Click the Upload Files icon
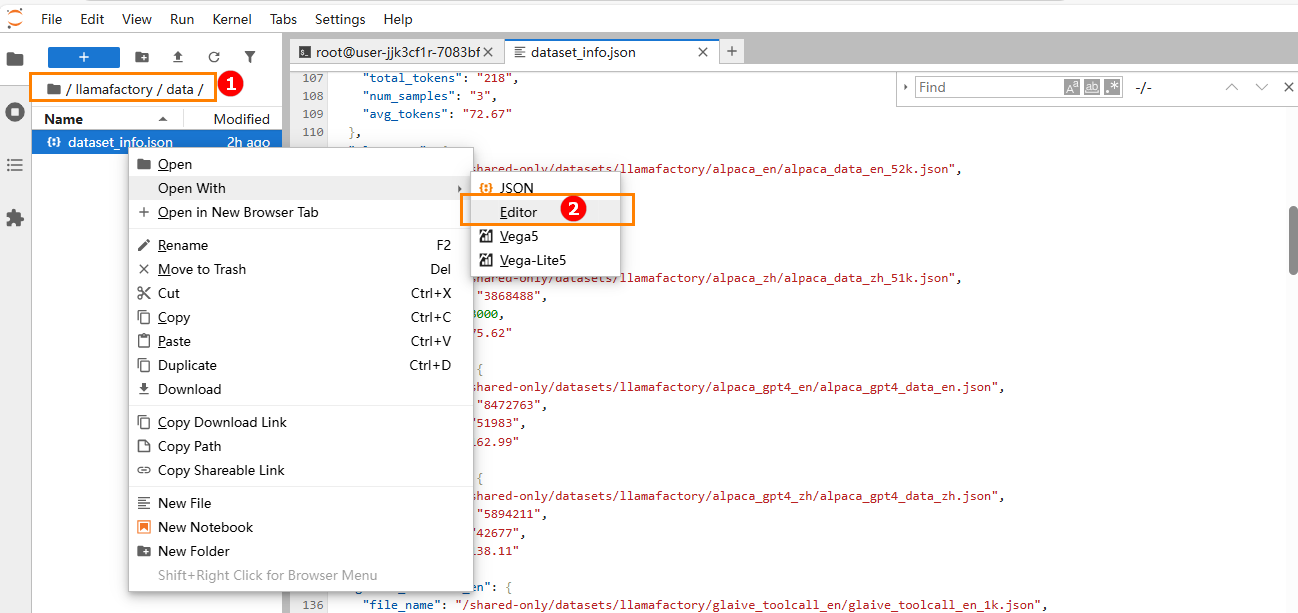The width and height of the screenshot is (1298, 613). (178, 58)
